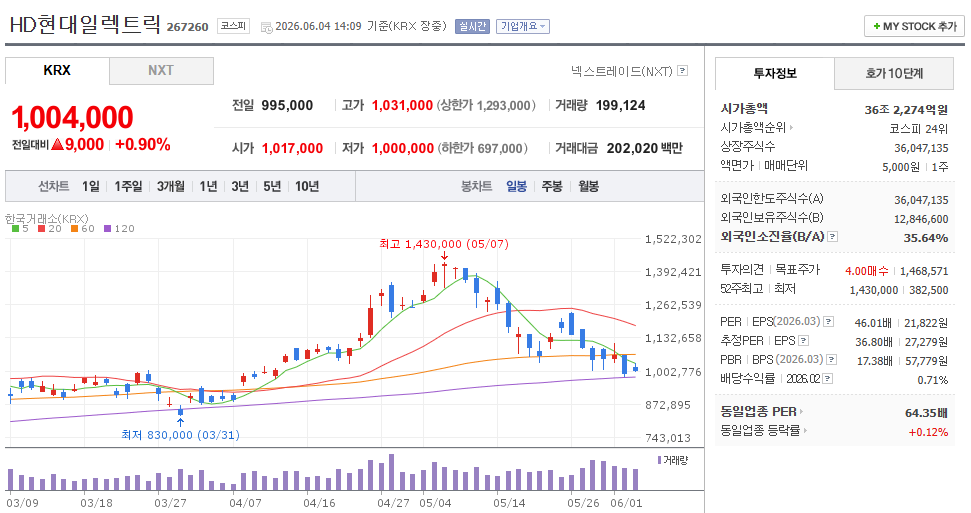Click the dividend yield 0.71%

coord(933,380)
